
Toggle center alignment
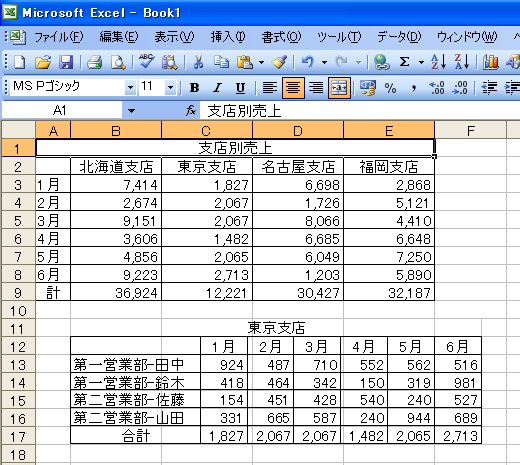click(x=293, y=88)
